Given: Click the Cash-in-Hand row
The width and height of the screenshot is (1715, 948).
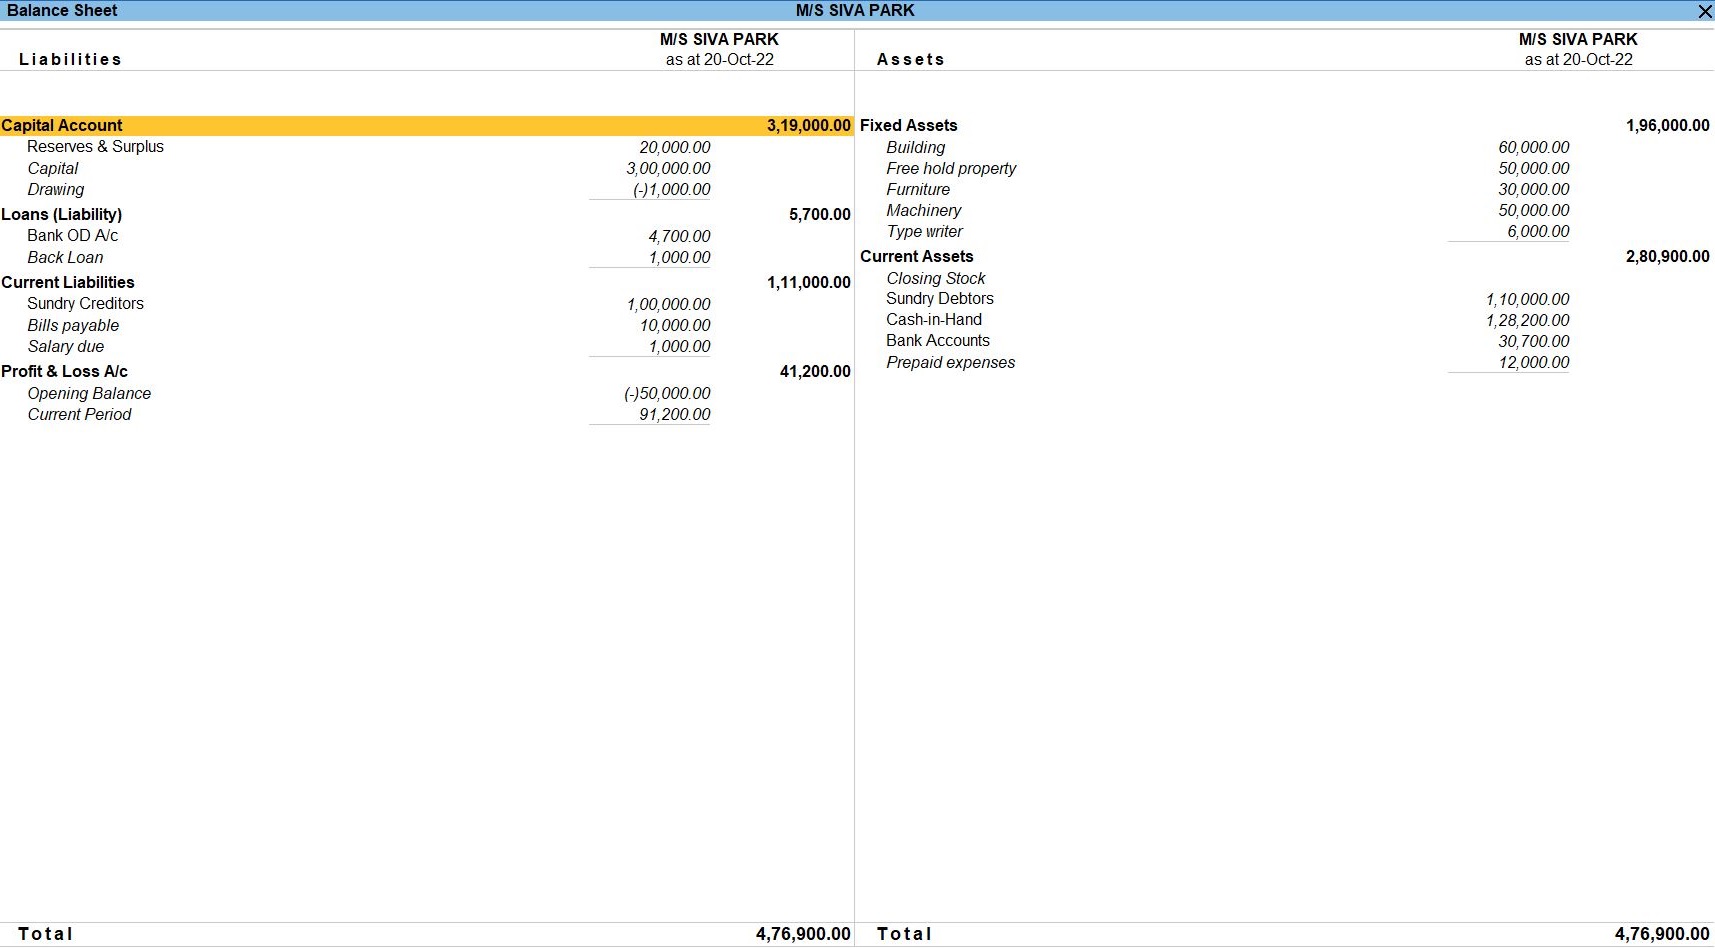Looking at the screenshot, I should point(933,320).
